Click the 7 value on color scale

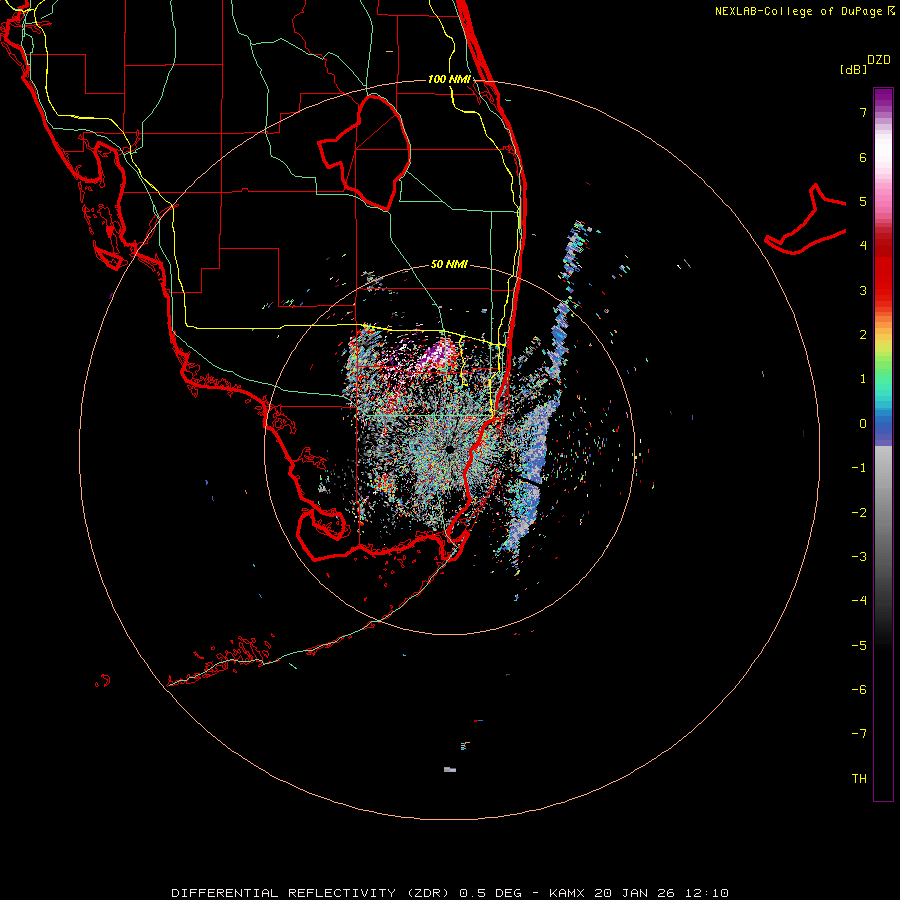pos(863,112)
